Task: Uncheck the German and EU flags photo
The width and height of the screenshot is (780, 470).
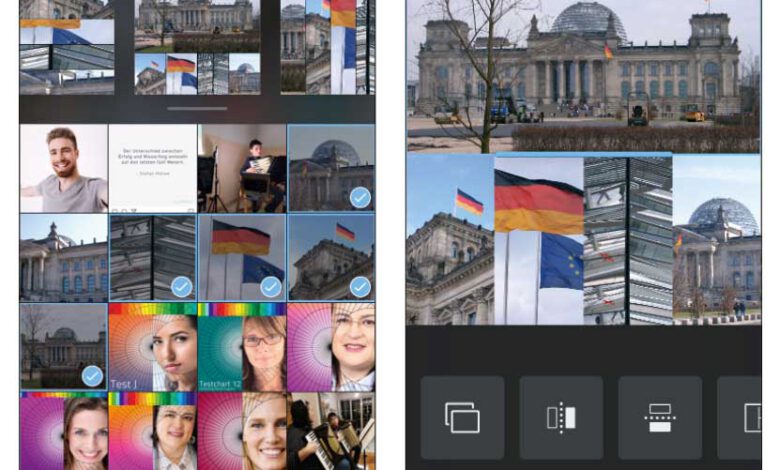Action: click(x=271, y=287)
